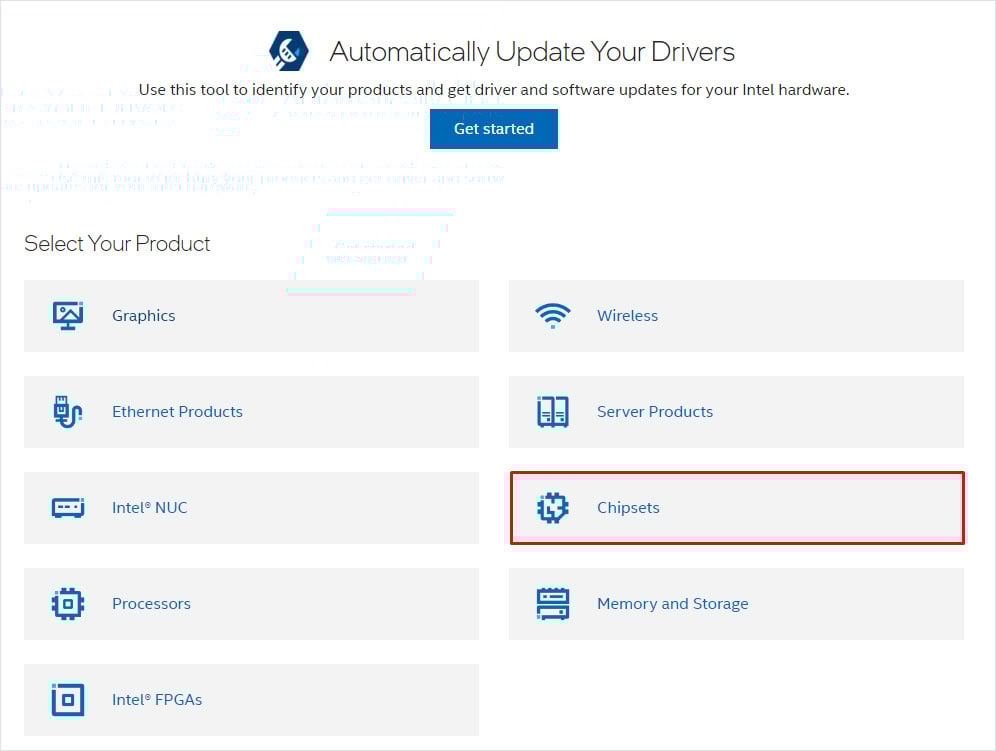Select the Chipsets text link
The image size is (996, 751).
tap(628, 508)
